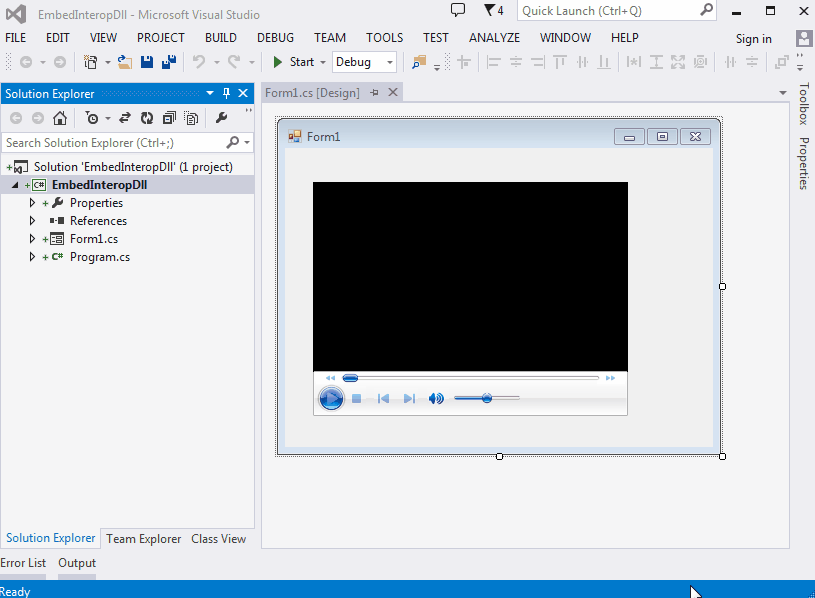Open the active documents list dropdown
Screen dimensions: 815x598
(x=783, y=93)
